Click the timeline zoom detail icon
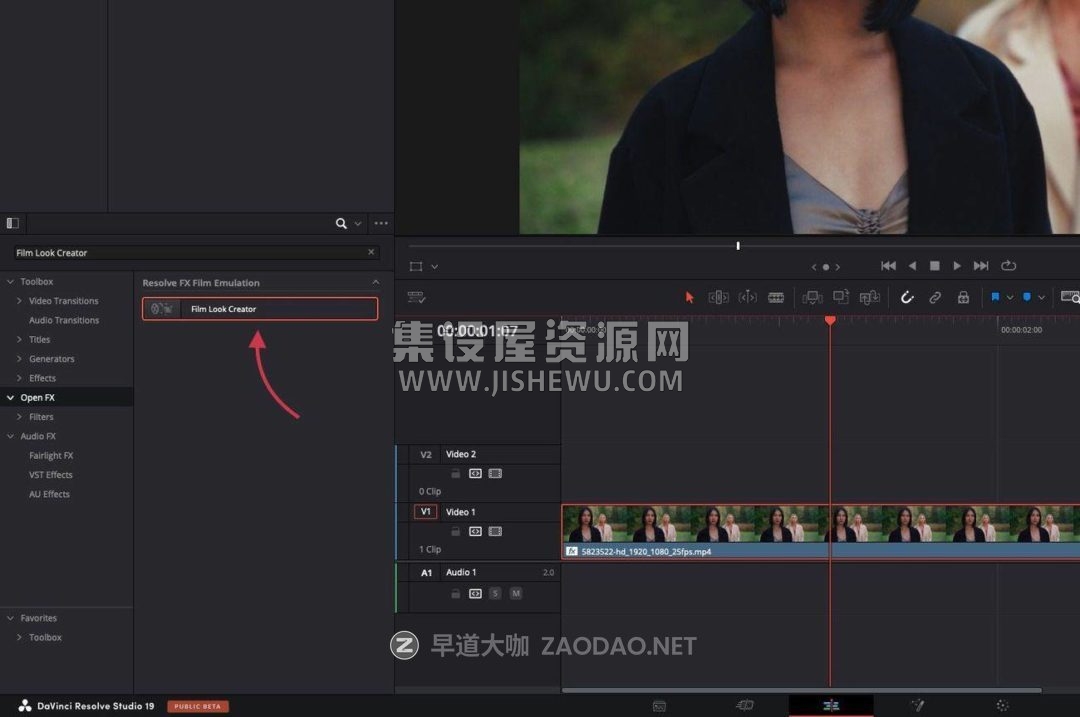 (1070, 297)
